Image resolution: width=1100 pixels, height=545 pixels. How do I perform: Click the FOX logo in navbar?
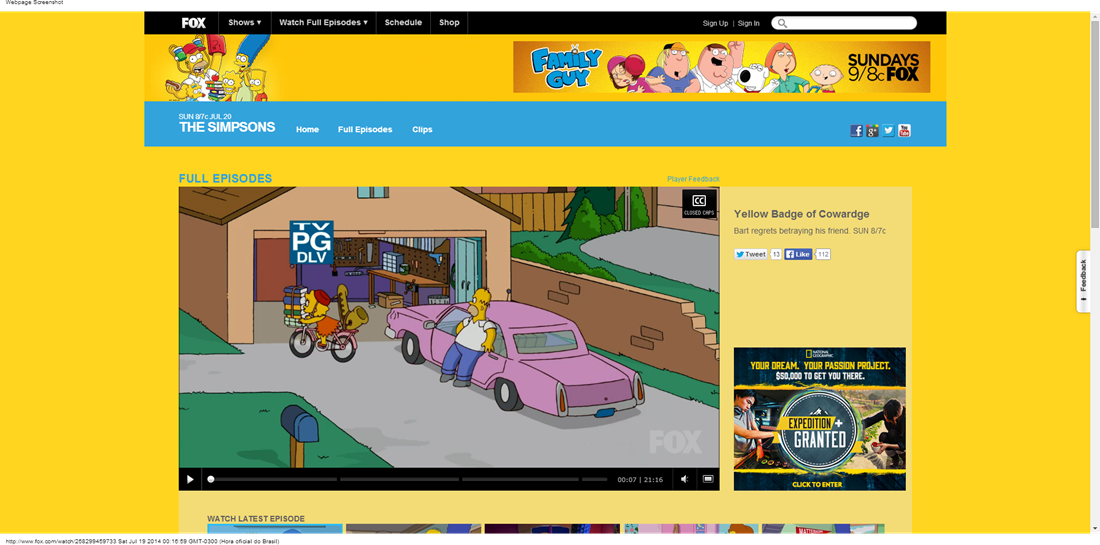pos(194,22)
